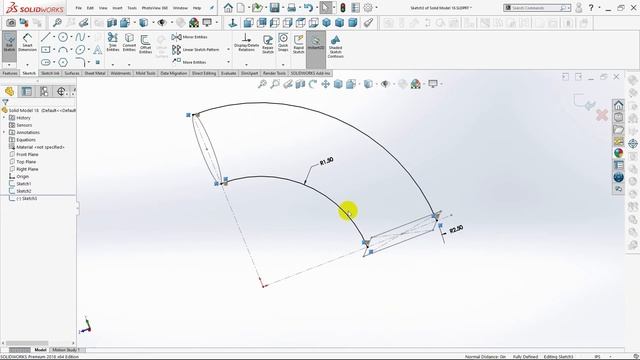
Task: Open the PropertyManager tab icon
Action: click(27, 91)
